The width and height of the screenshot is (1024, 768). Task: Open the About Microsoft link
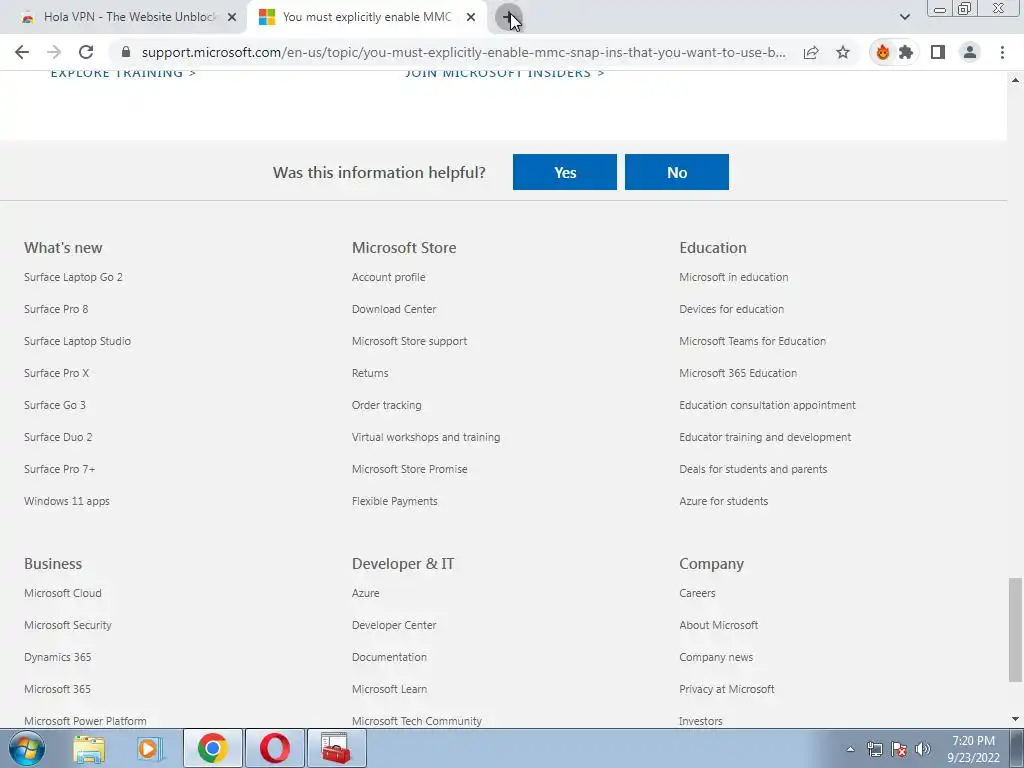click(x=718, y=625)
